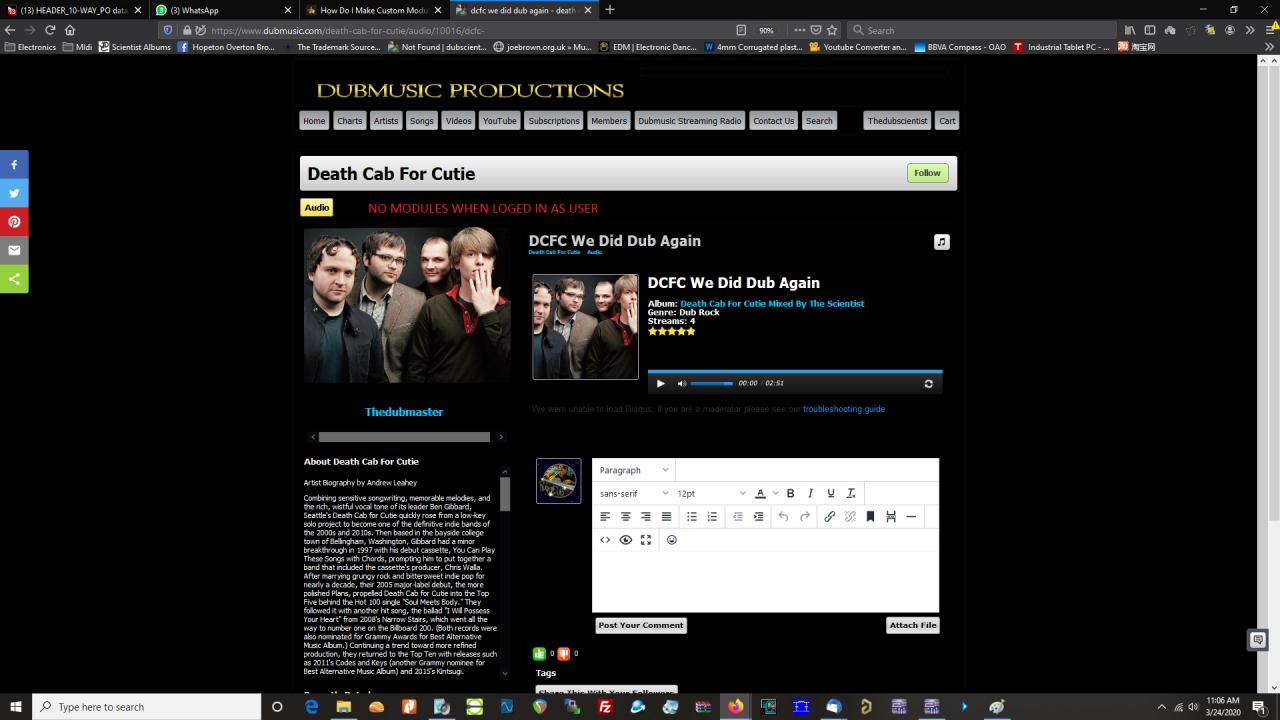Seek on the blue audio progress bar

point(795,371)
